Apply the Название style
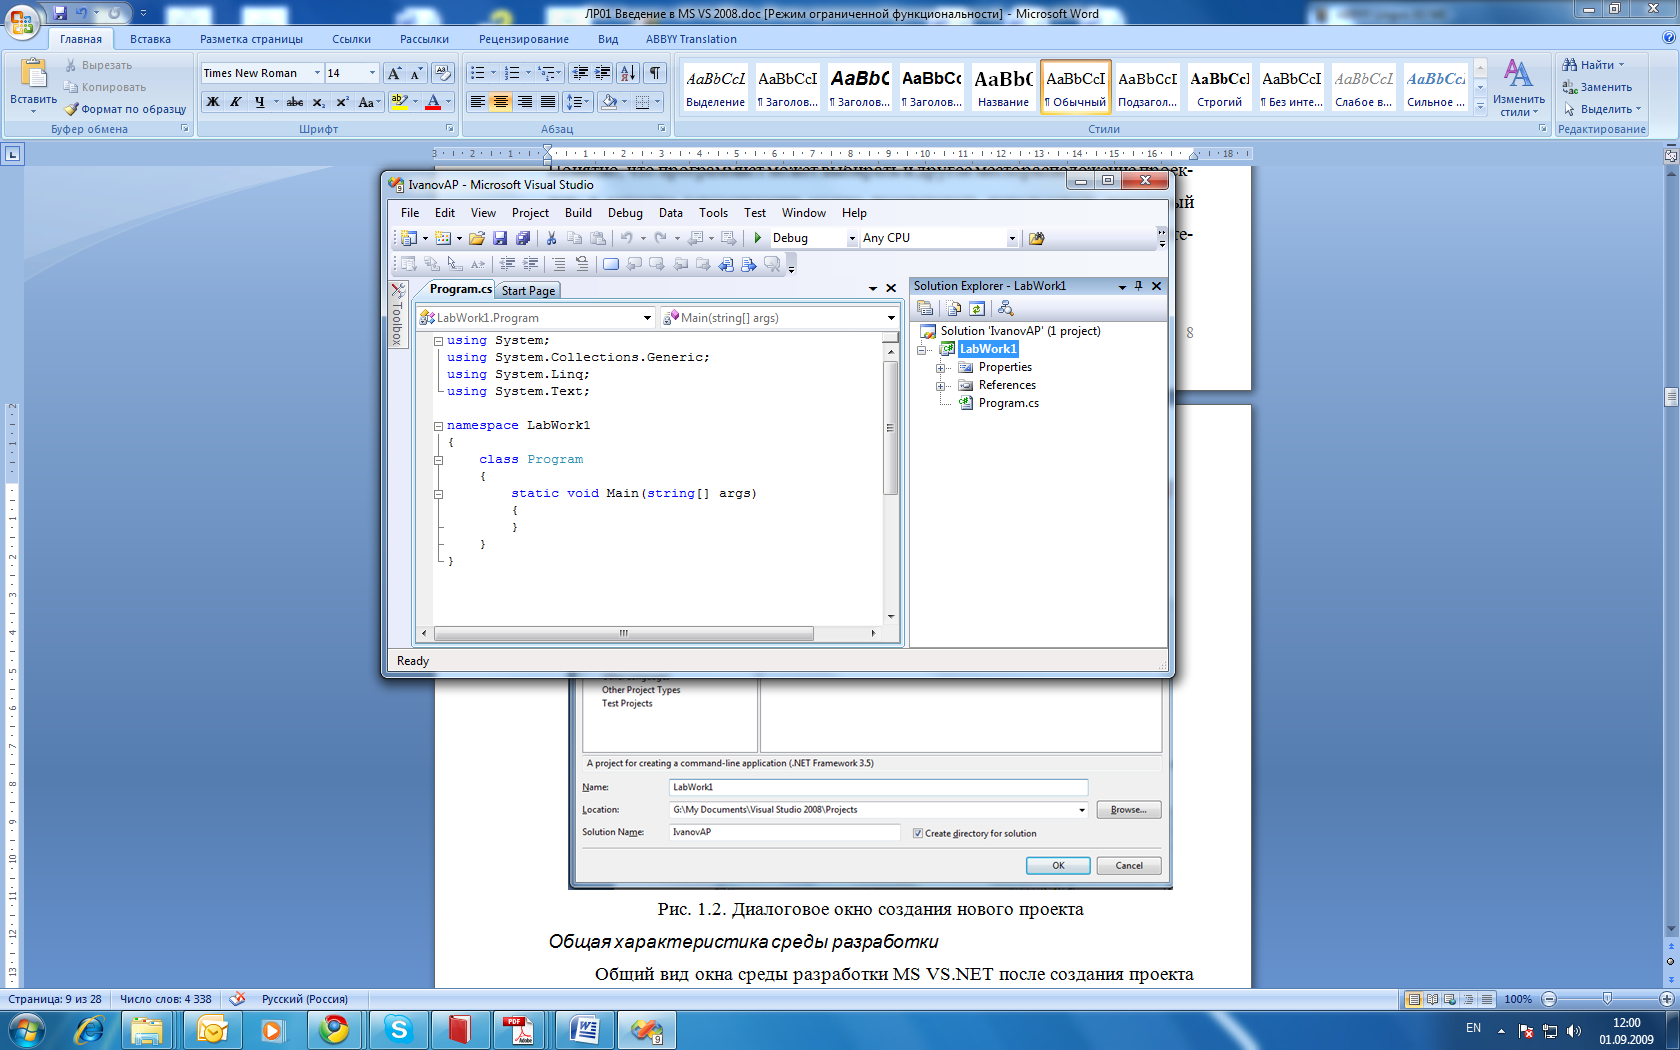Image resolution: width=1680 pixels, height=1050 pixels. coord(1003,87)
